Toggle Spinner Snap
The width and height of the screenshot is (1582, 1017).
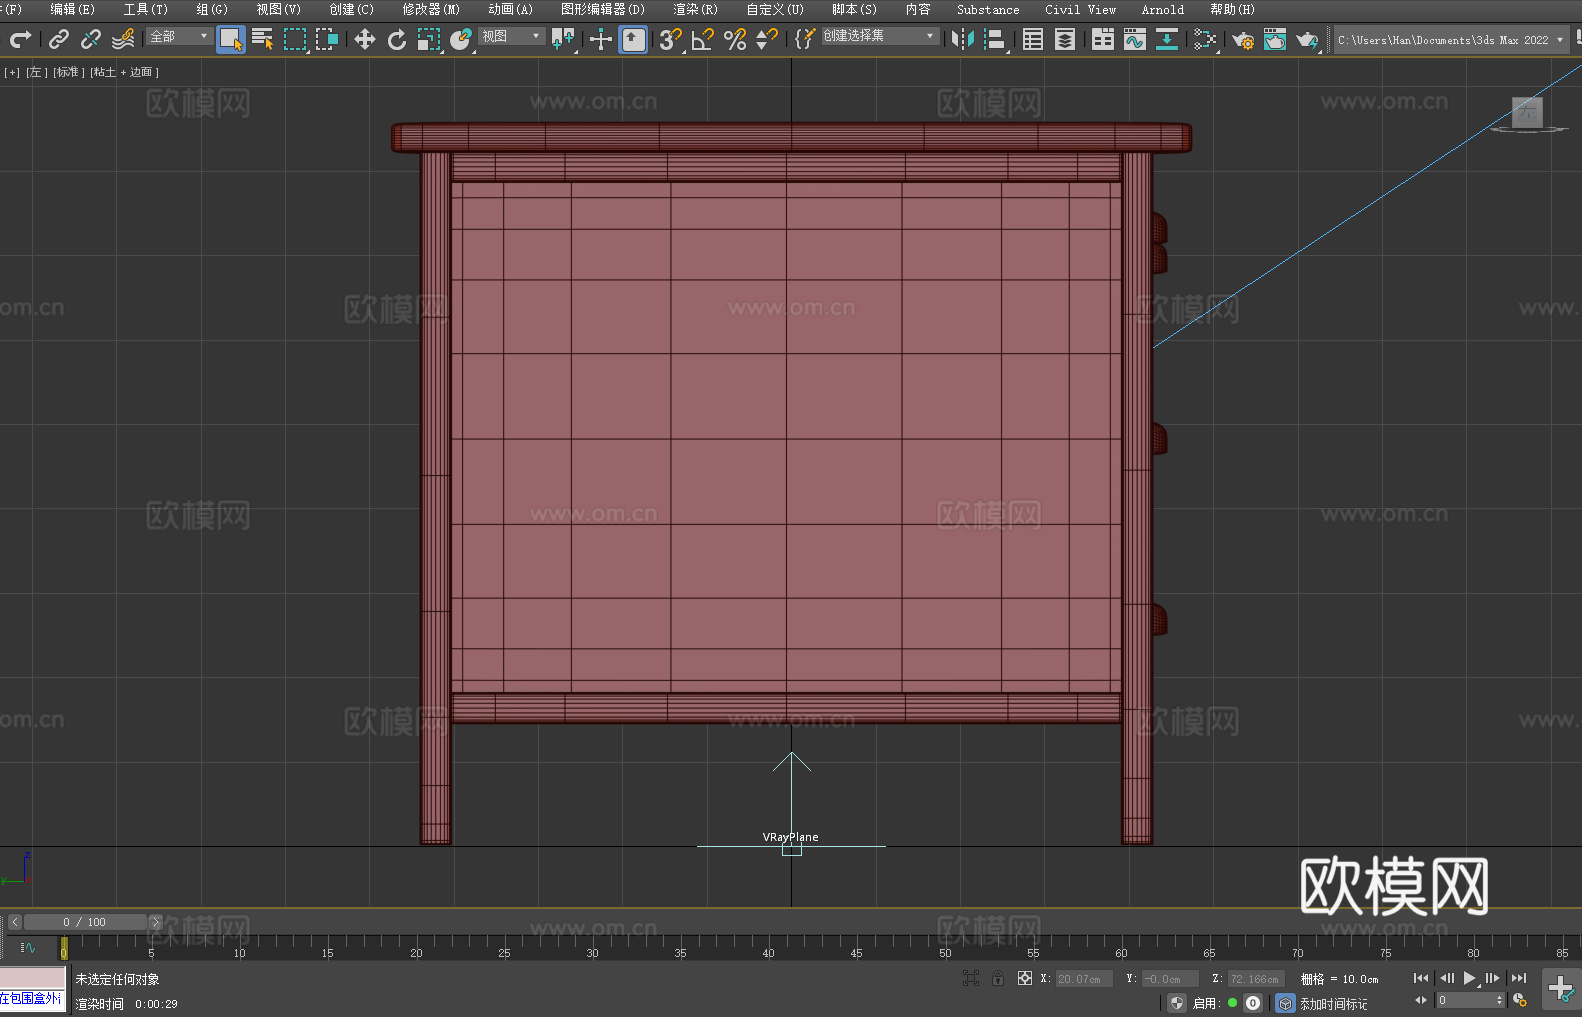pyautogui.click(x=767, y=39)
